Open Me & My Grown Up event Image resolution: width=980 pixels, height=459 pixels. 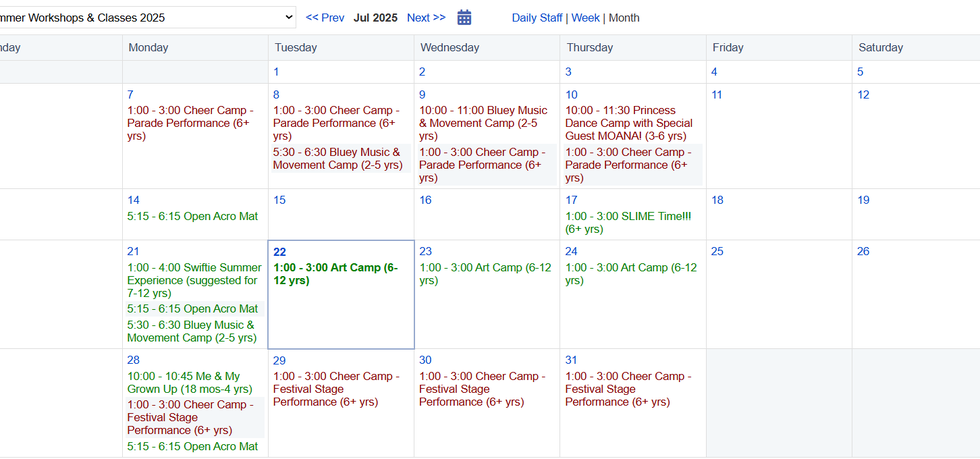tap(189, 382)
